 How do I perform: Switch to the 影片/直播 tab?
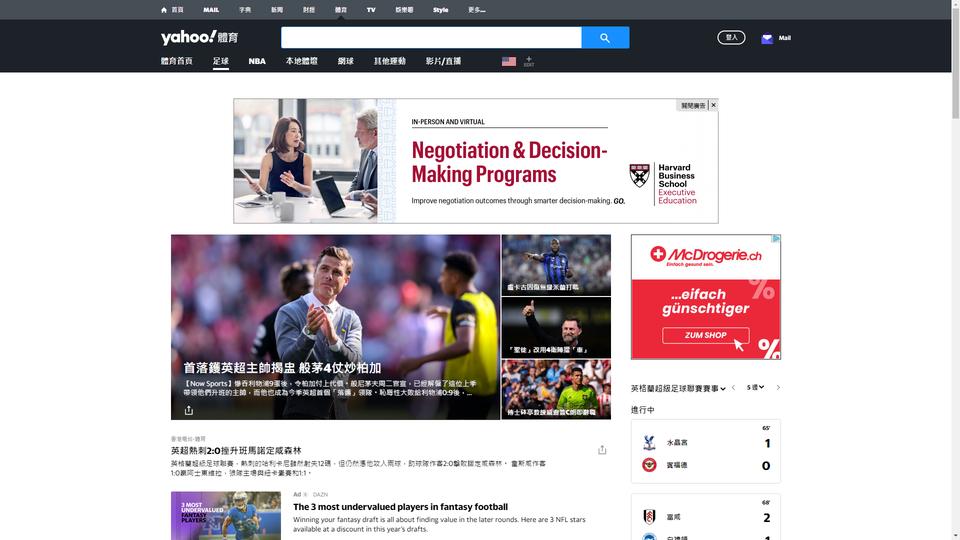443,61
